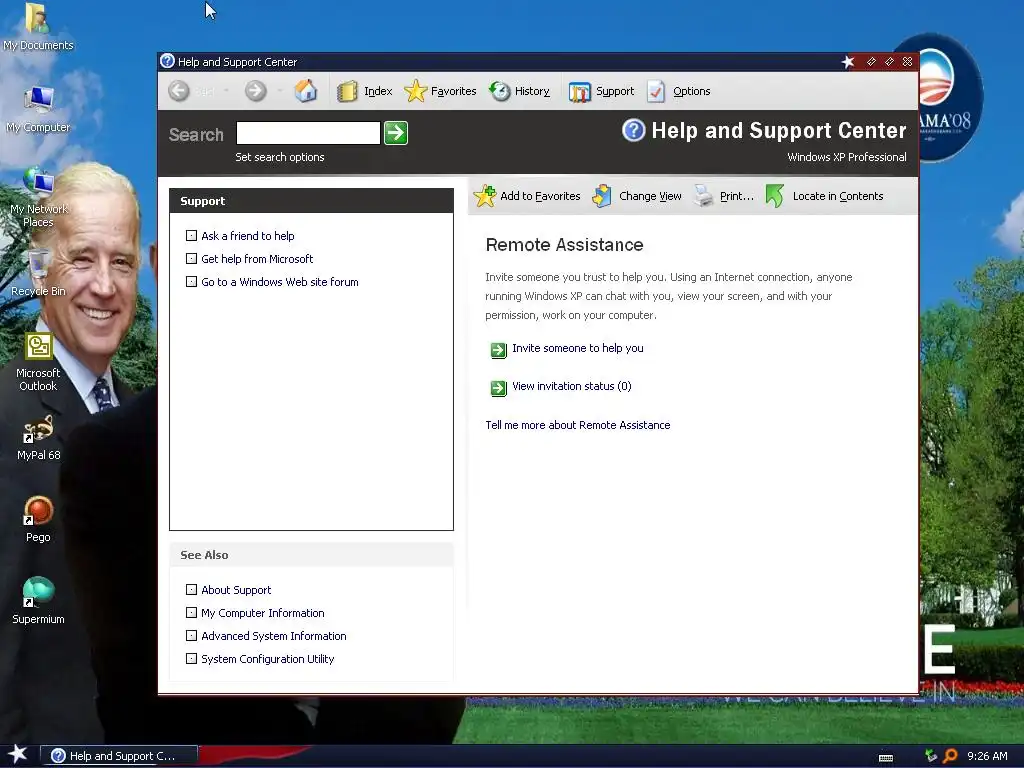Open the Index toolbar button
This screenshot has width=1024, height=768.
click(365, 91)
